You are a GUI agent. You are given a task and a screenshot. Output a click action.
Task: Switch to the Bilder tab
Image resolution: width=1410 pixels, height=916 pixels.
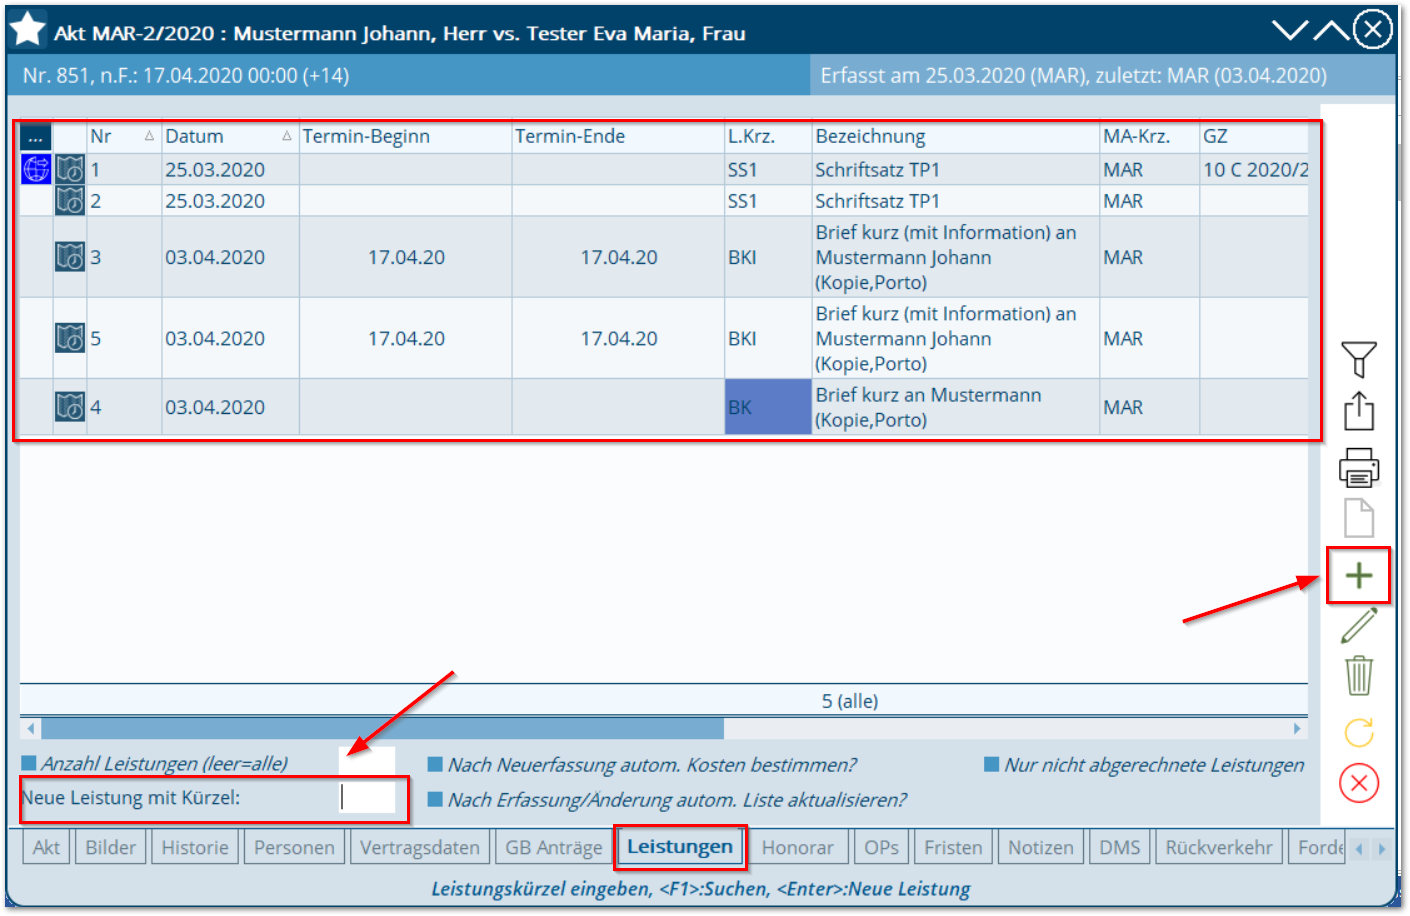click(x=110, y=847)
